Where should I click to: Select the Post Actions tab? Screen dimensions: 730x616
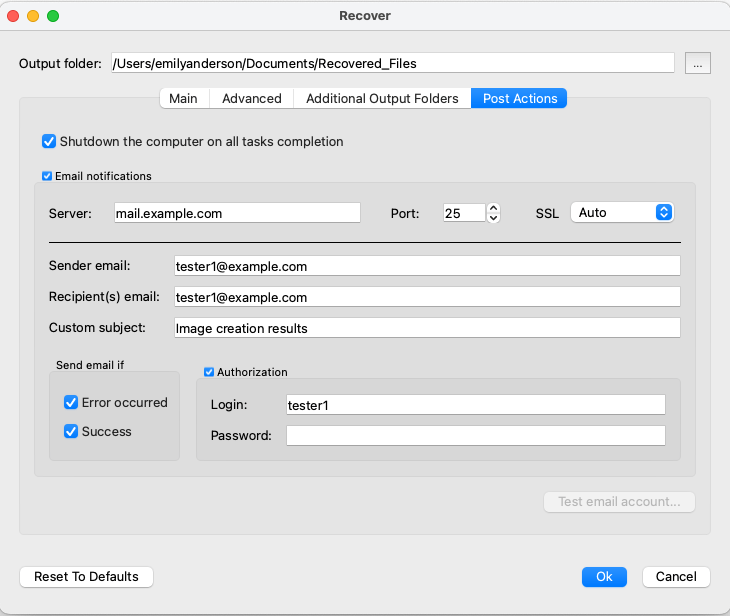(520, 98)
